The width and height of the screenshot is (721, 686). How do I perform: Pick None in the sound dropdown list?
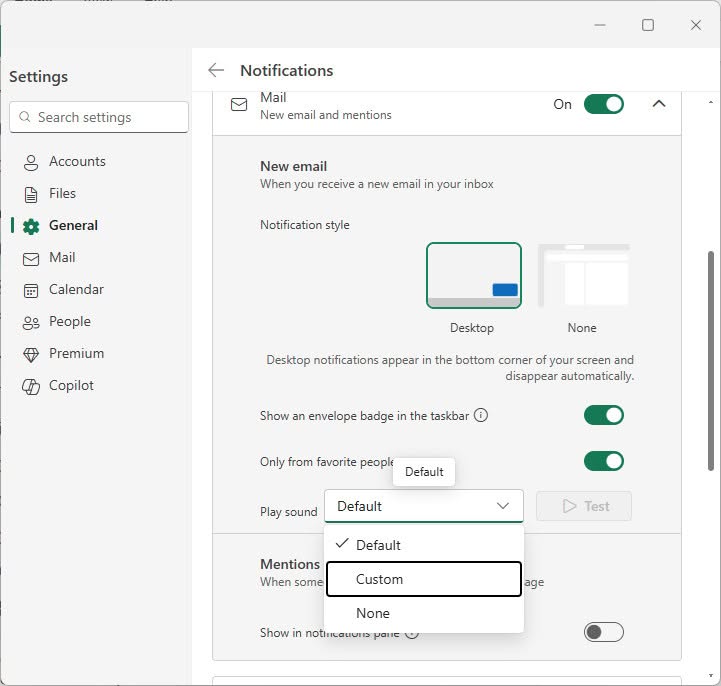point(423,613)
